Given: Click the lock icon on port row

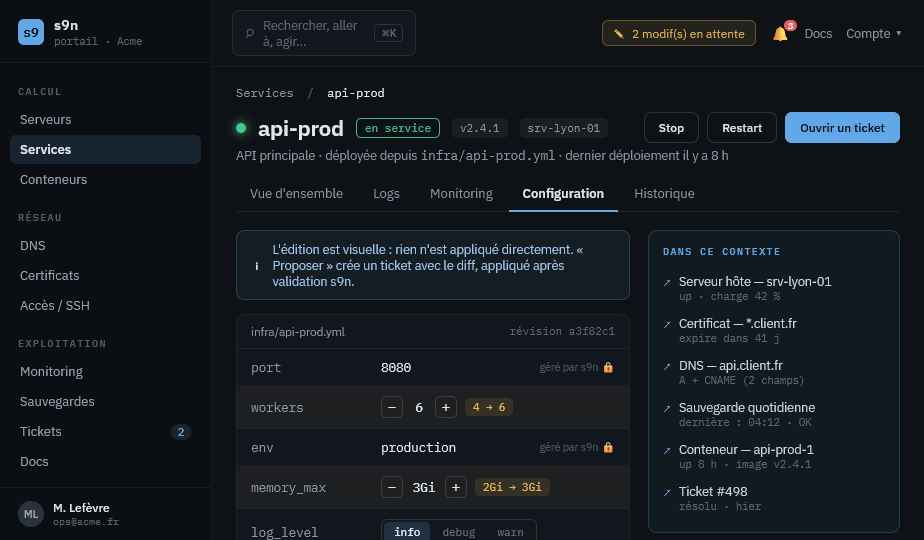Looking at the screenshot, I should pyautogui.click(x=608, y=367).
